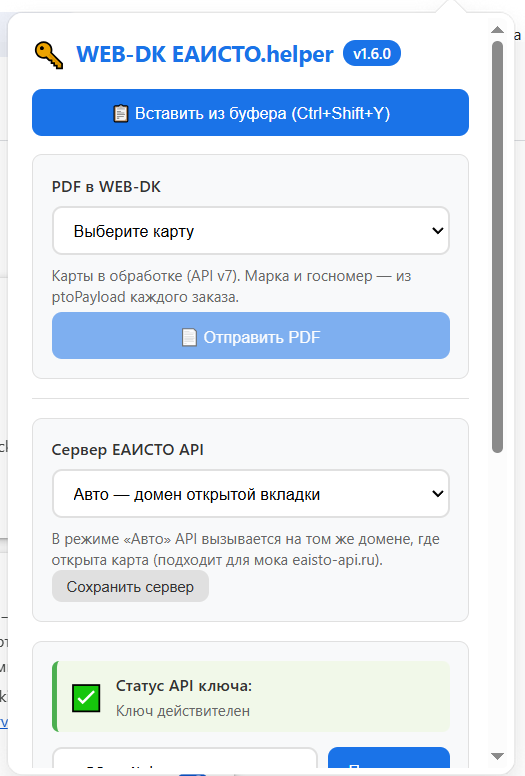Viewport: 525px width, 776px height.
Task: Click the vertical scrollbar thumb
Action: 497,246
